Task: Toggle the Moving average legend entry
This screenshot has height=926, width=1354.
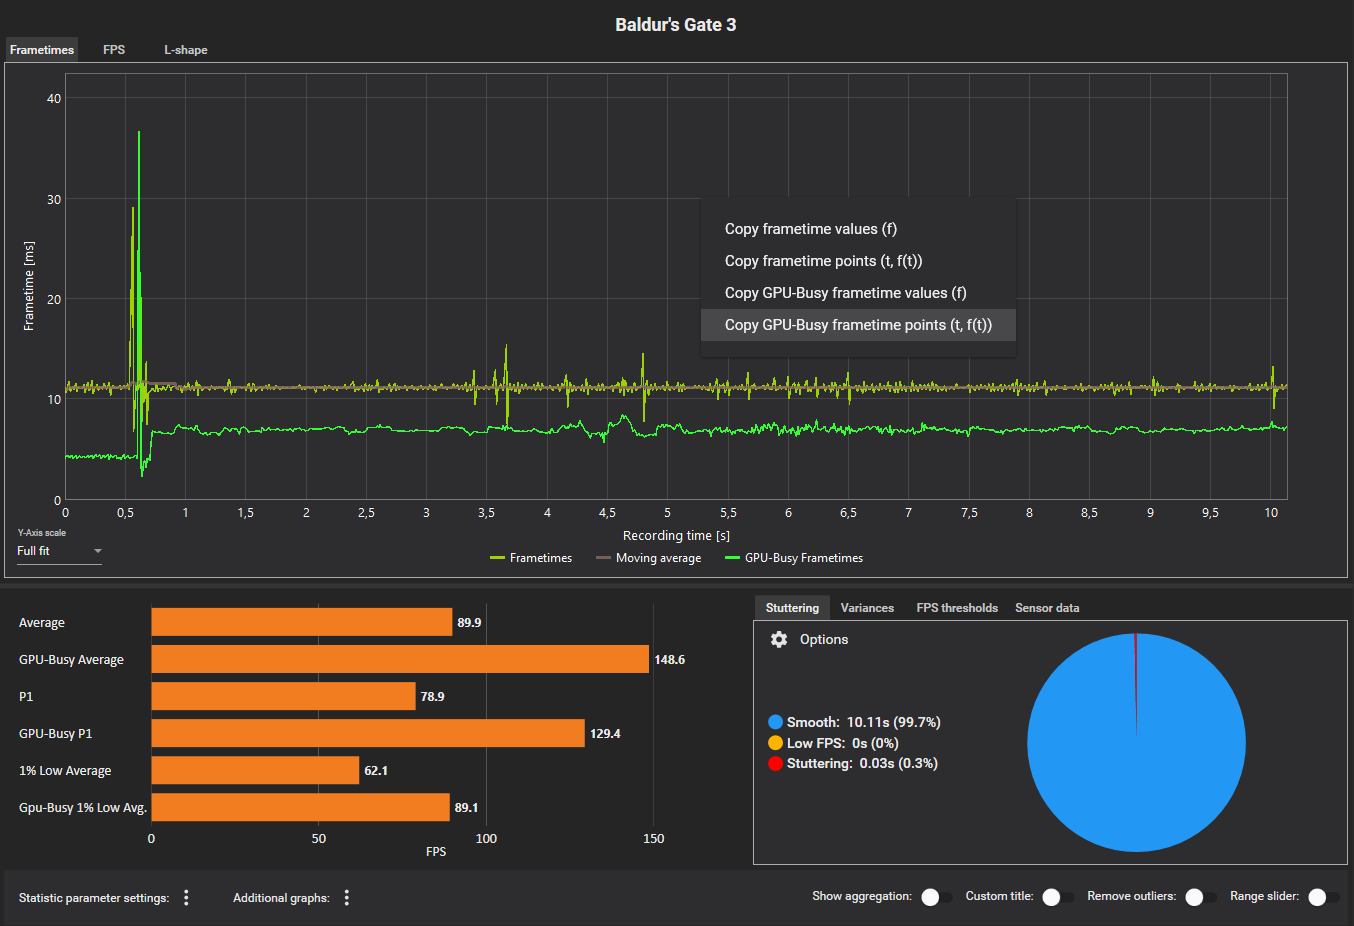Action: point(648,558)
